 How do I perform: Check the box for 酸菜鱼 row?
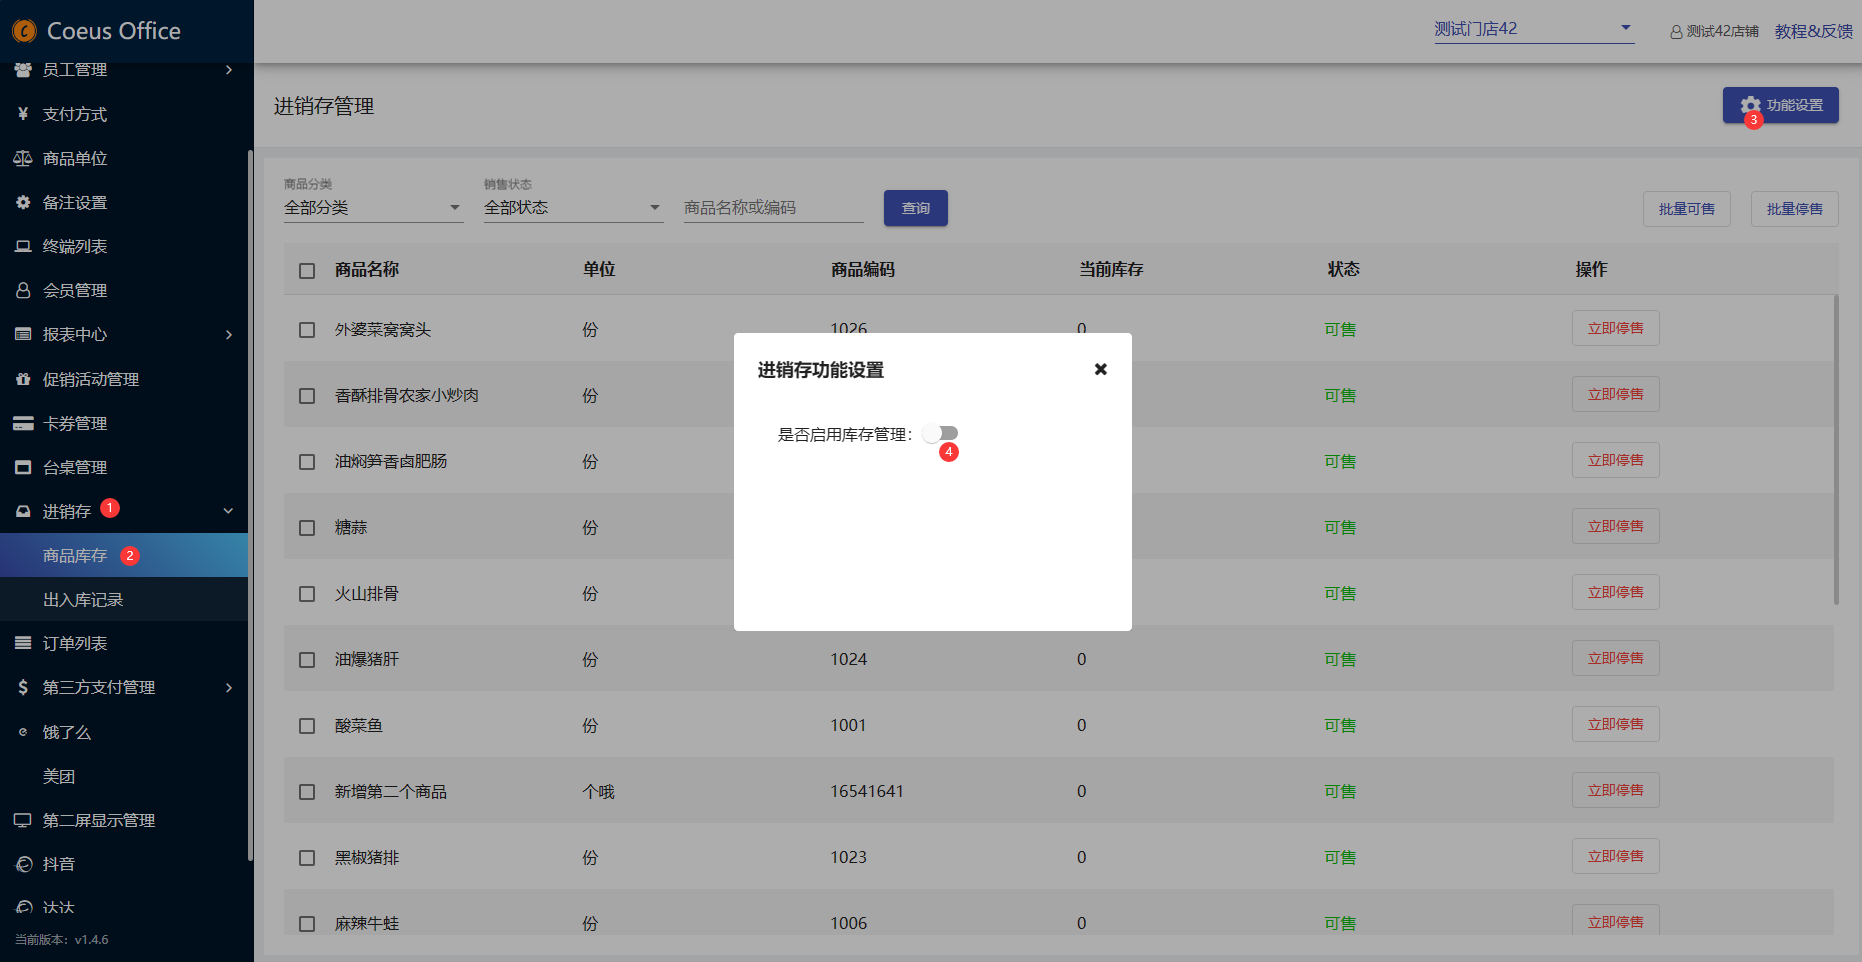pos(307,726)
